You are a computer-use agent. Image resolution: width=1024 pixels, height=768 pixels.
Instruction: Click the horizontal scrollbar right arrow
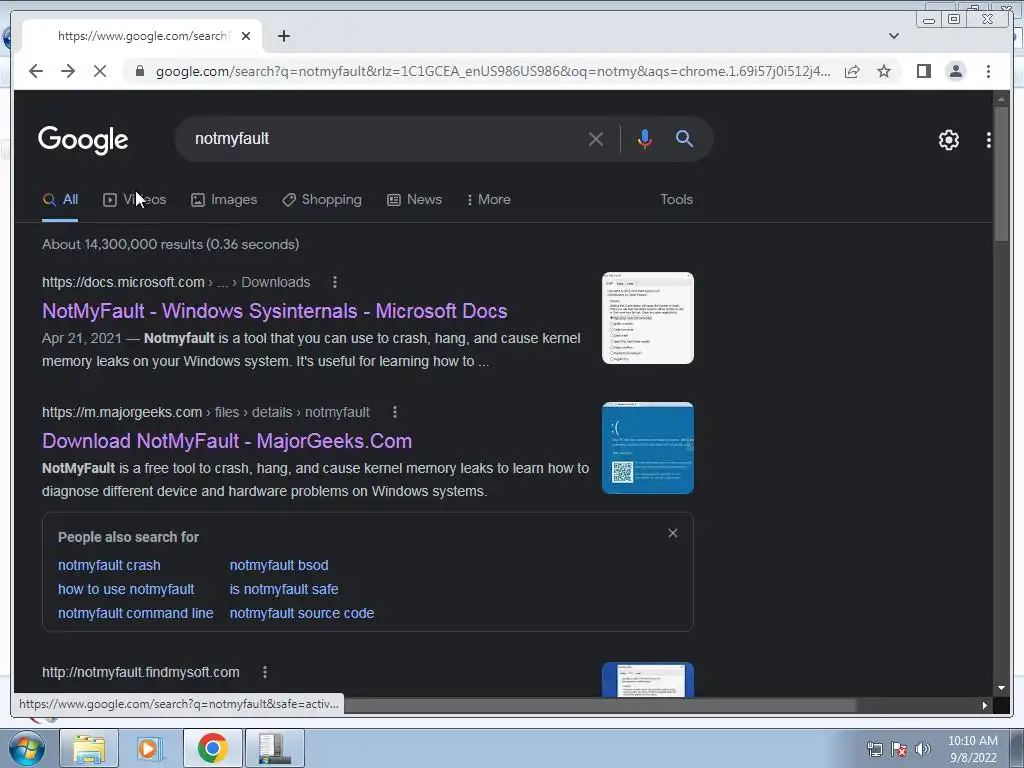point(985,705)
